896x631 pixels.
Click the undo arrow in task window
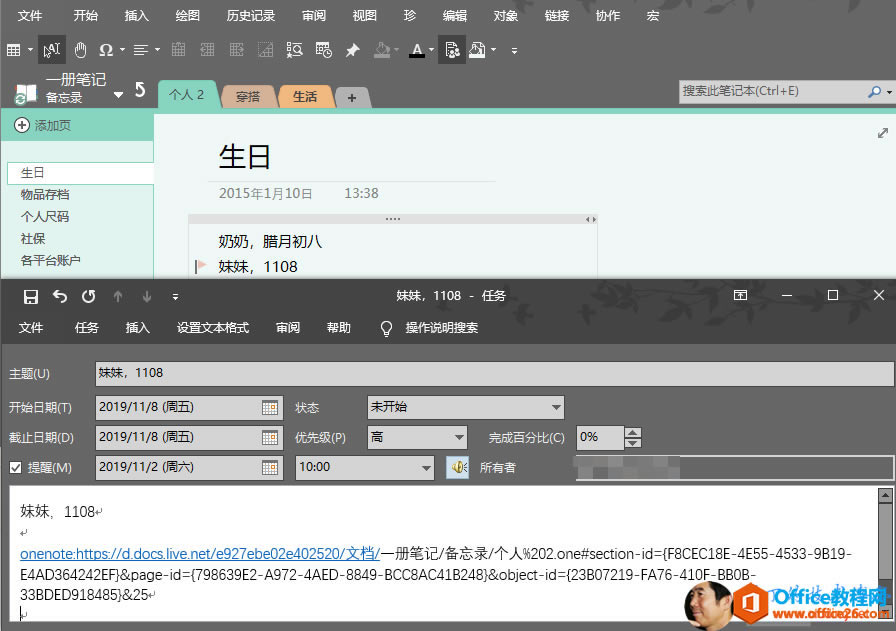click(x=60, y=296)
